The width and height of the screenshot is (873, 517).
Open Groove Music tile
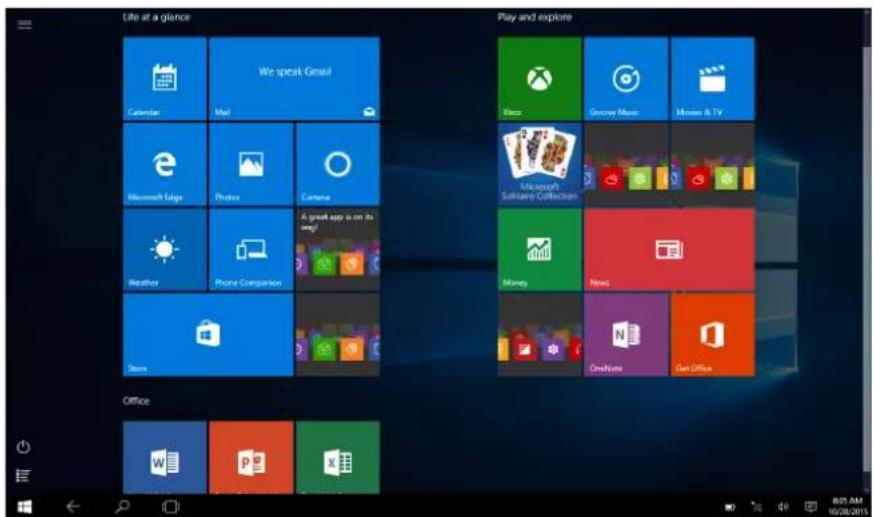[x=625, y=79]
